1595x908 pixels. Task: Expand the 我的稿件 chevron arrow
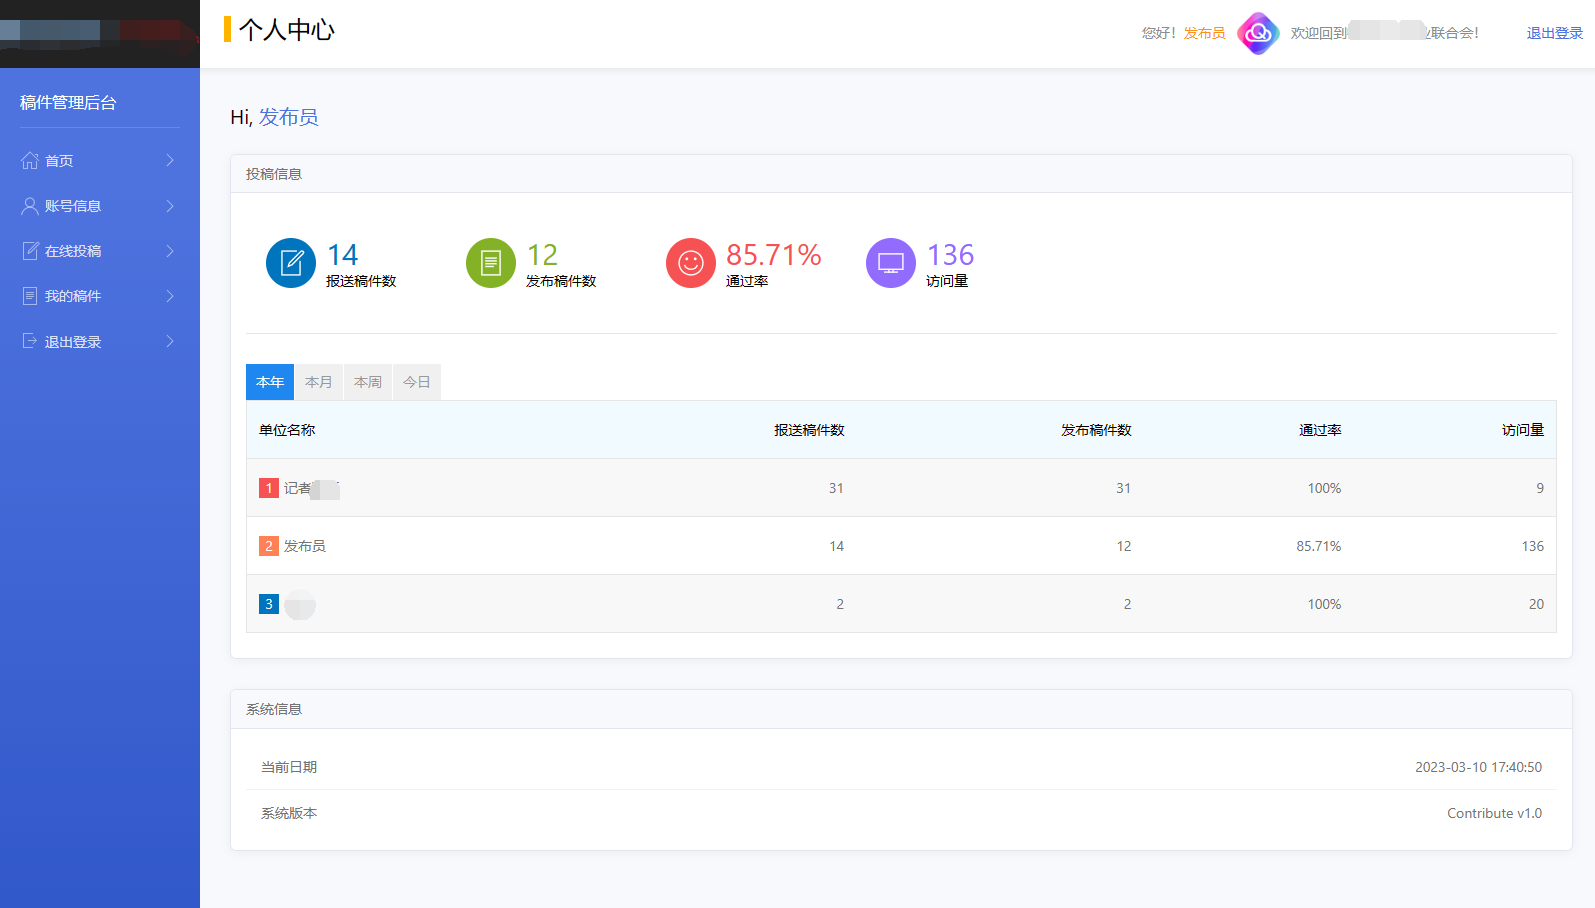pyautogui.click(x=170, y=296)
